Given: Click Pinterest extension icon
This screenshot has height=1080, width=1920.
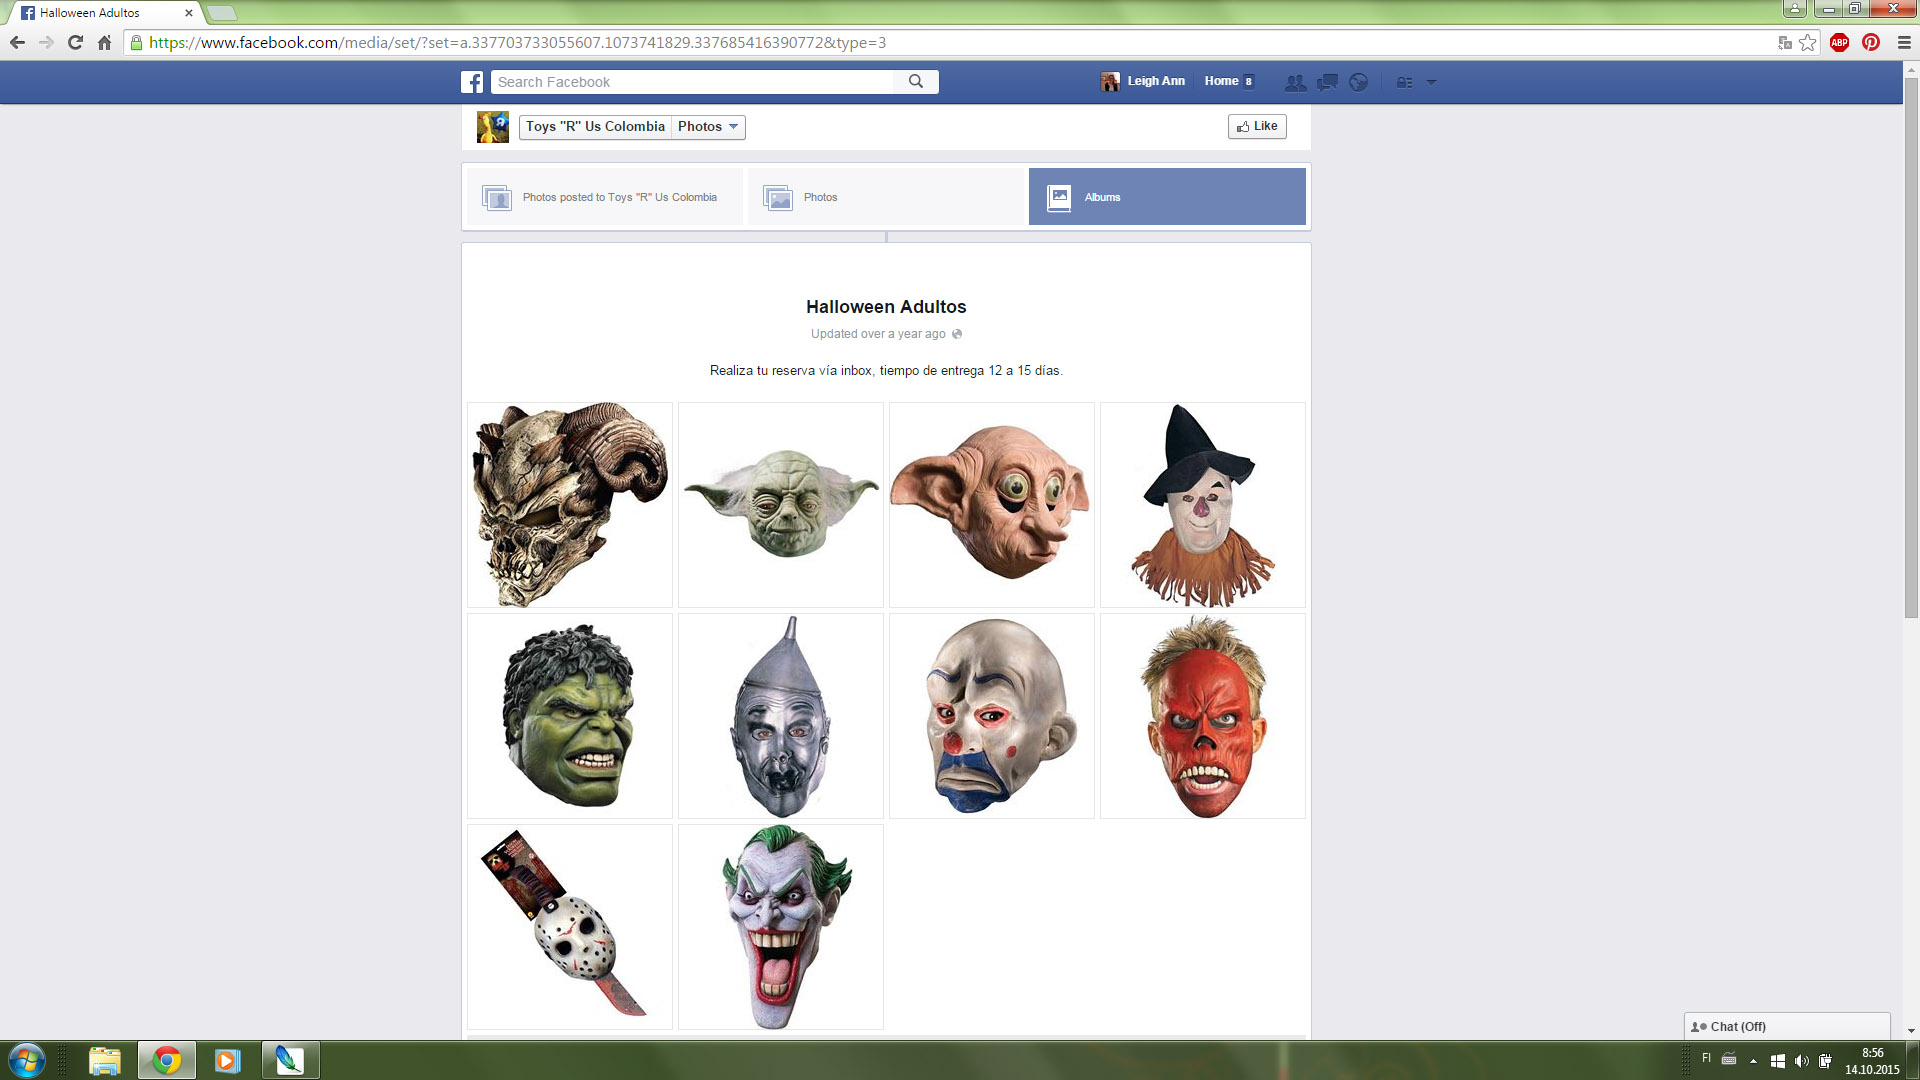Looking at the screenshot, I should 1871,42.
